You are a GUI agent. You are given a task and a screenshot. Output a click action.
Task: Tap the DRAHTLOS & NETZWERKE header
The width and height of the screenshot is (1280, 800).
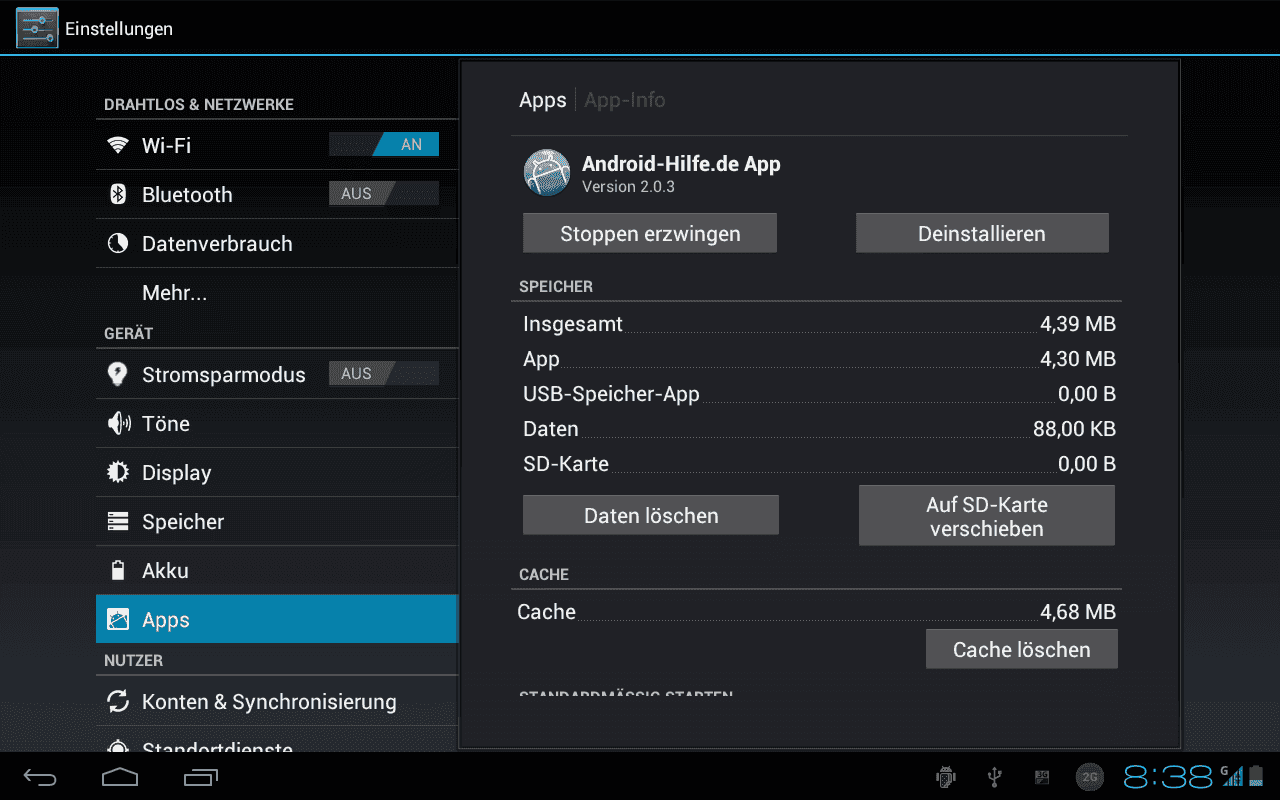pos(199,104)
